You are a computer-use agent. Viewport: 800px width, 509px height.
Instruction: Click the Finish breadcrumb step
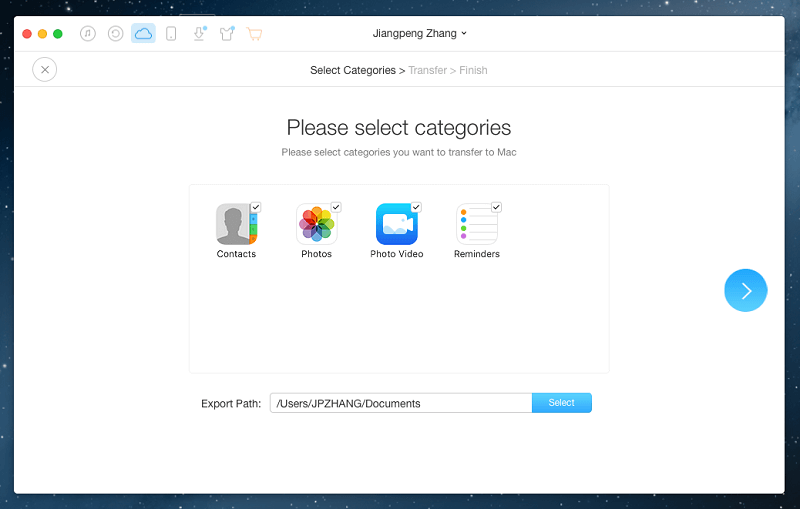(473, 70)
